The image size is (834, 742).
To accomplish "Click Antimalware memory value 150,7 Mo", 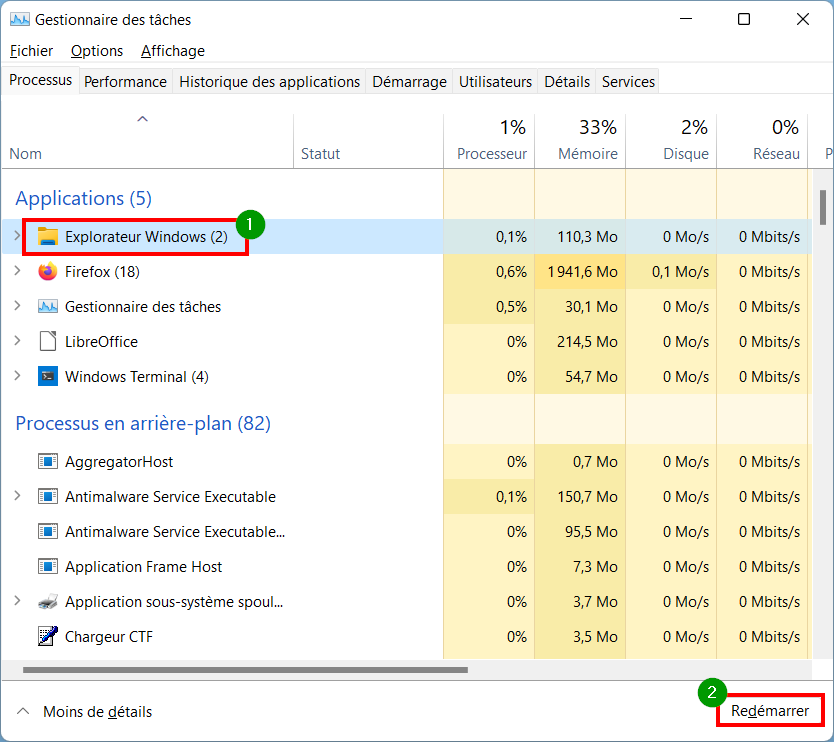I will click(x=587, y=497).
